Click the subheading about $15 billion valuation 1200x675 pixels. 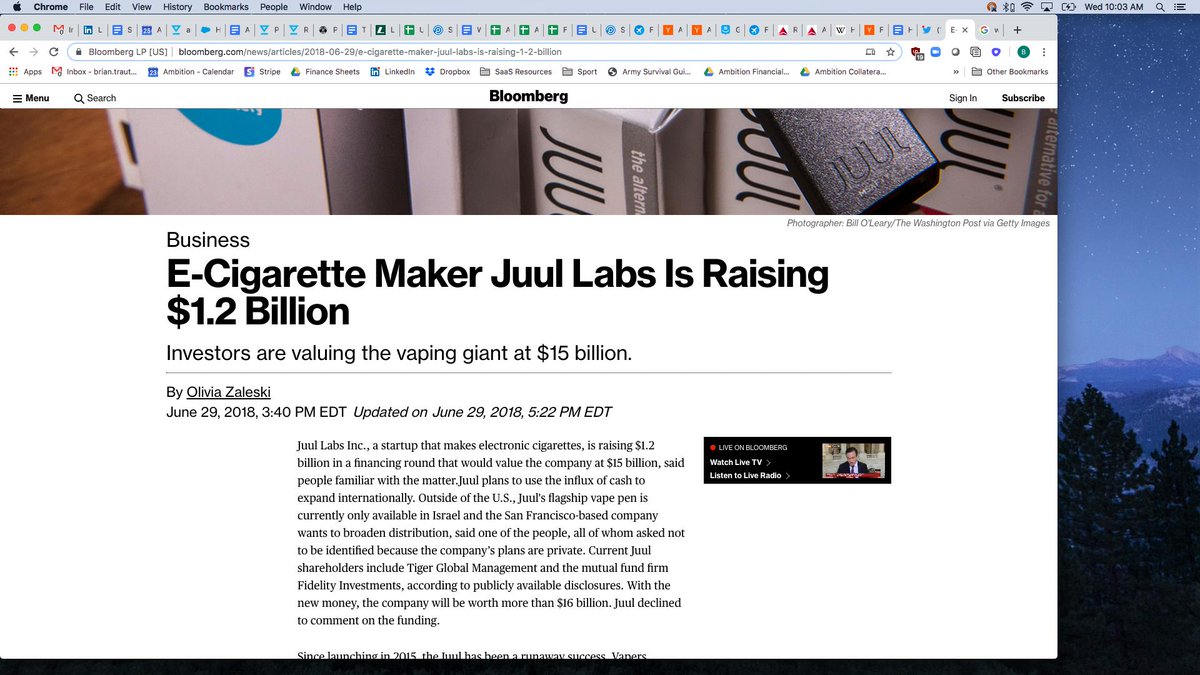click(399, 353)
